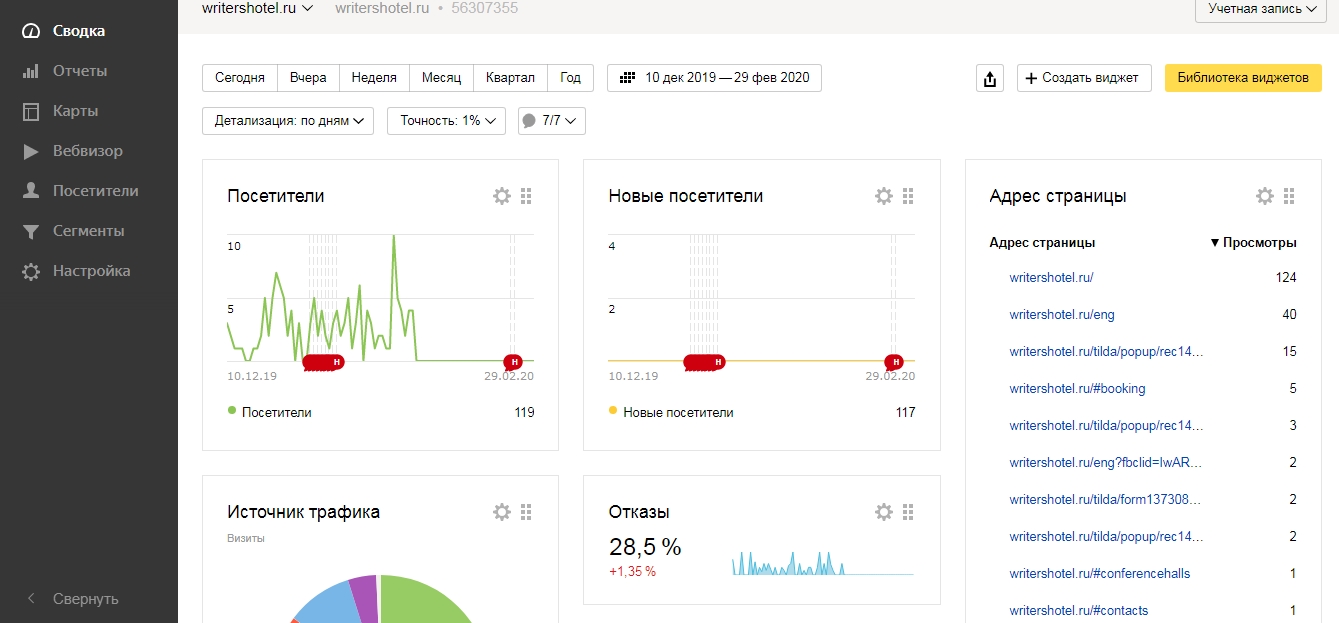Click the 28,5 % bounce rate value
1339x623 pixels.
[x=645, y=547]
